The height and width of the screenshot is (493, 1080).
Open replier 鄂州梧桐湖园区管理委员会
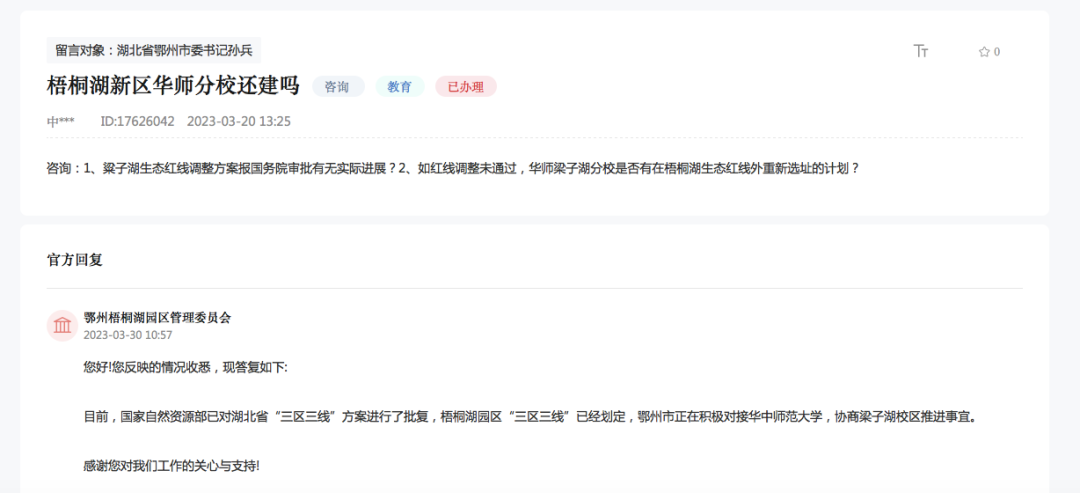tap(157, 317)
